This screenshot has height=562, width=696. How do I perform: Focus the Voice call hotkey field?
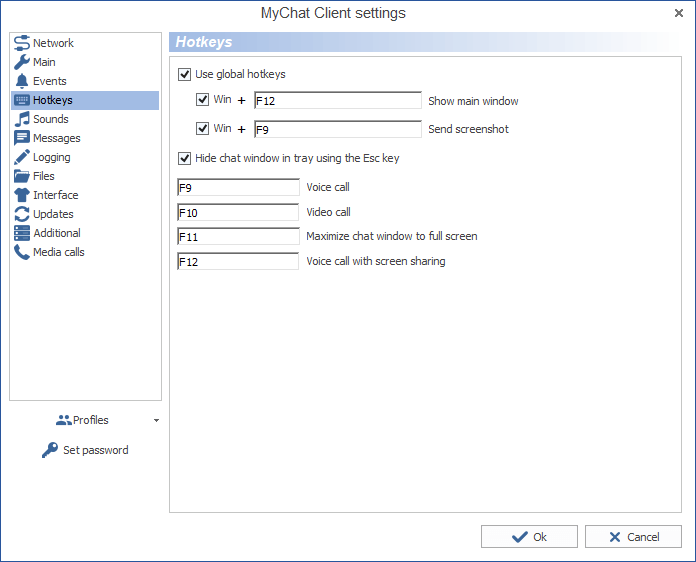(238, 187)
